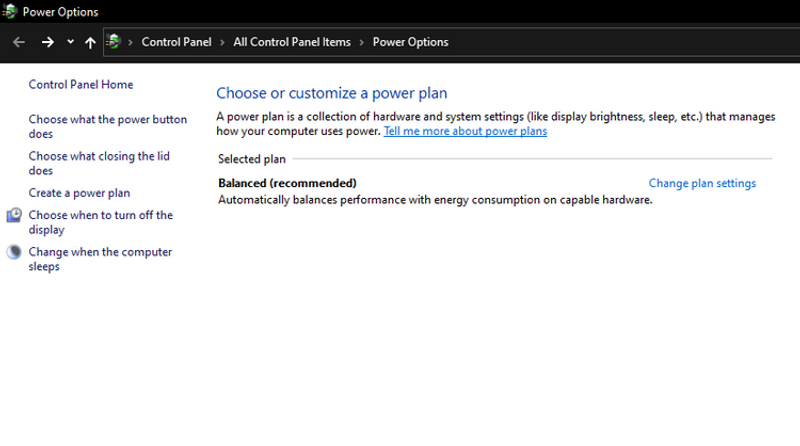Select All Control Panel Items breadcrumb
800x446 pixels.
(x=292, y=42)
